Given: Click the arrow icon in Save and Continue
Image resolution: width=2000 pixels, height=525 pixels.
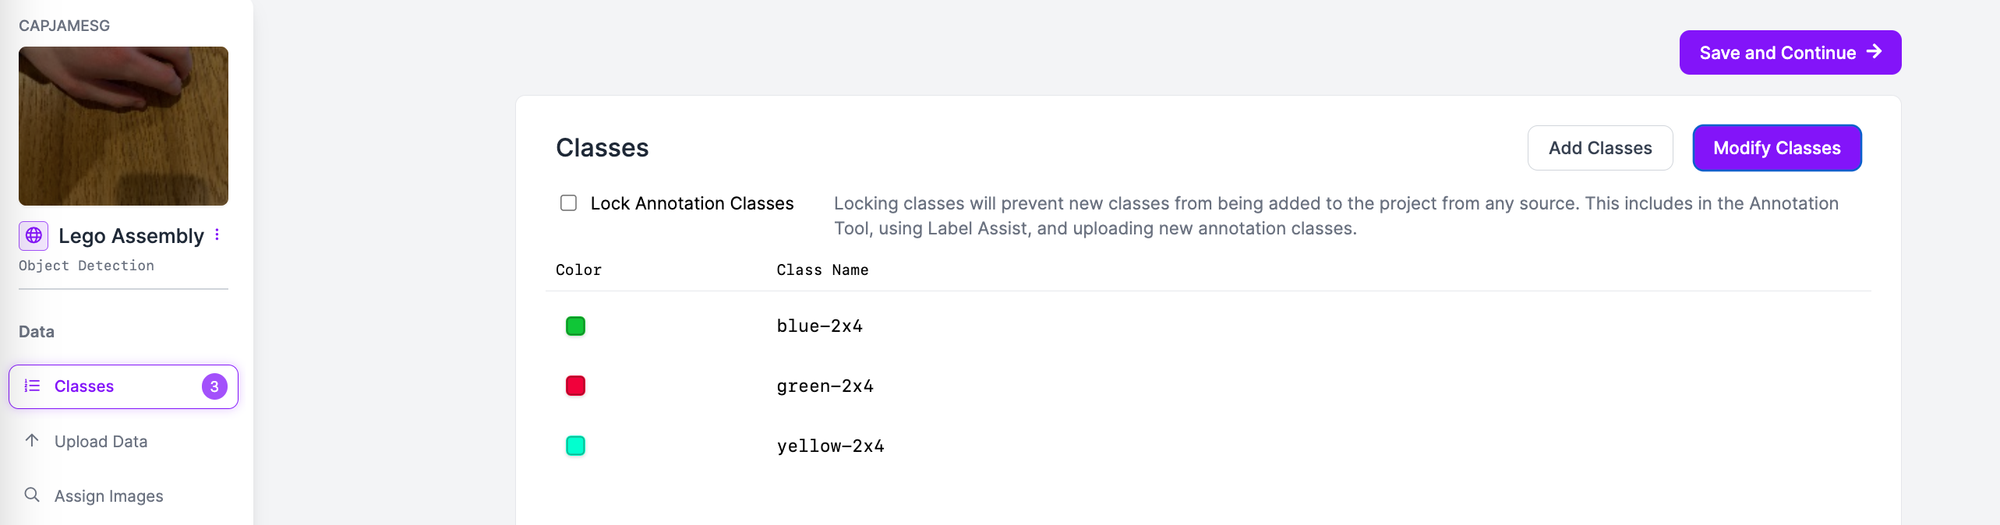Looking at the screenshot, I should point(1874,52).
